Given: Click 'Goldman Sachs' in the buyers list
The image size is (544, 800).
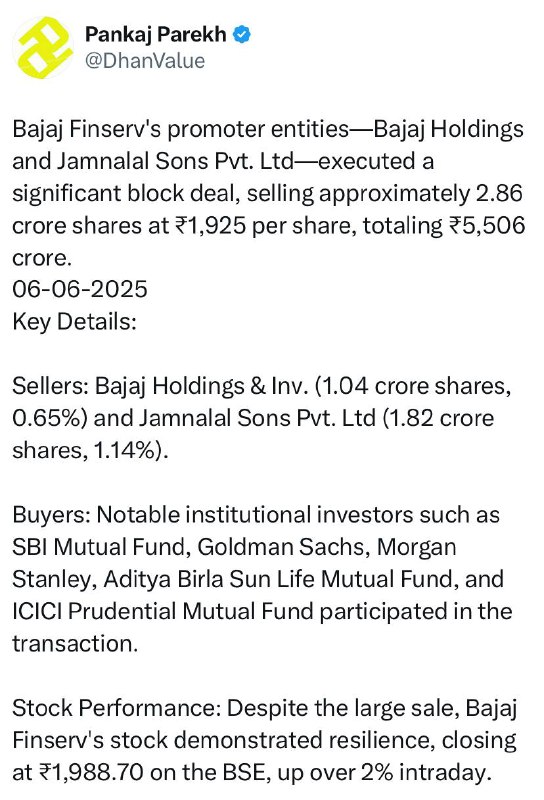Looking at the screenshot, I should click(x=282, y=547).
